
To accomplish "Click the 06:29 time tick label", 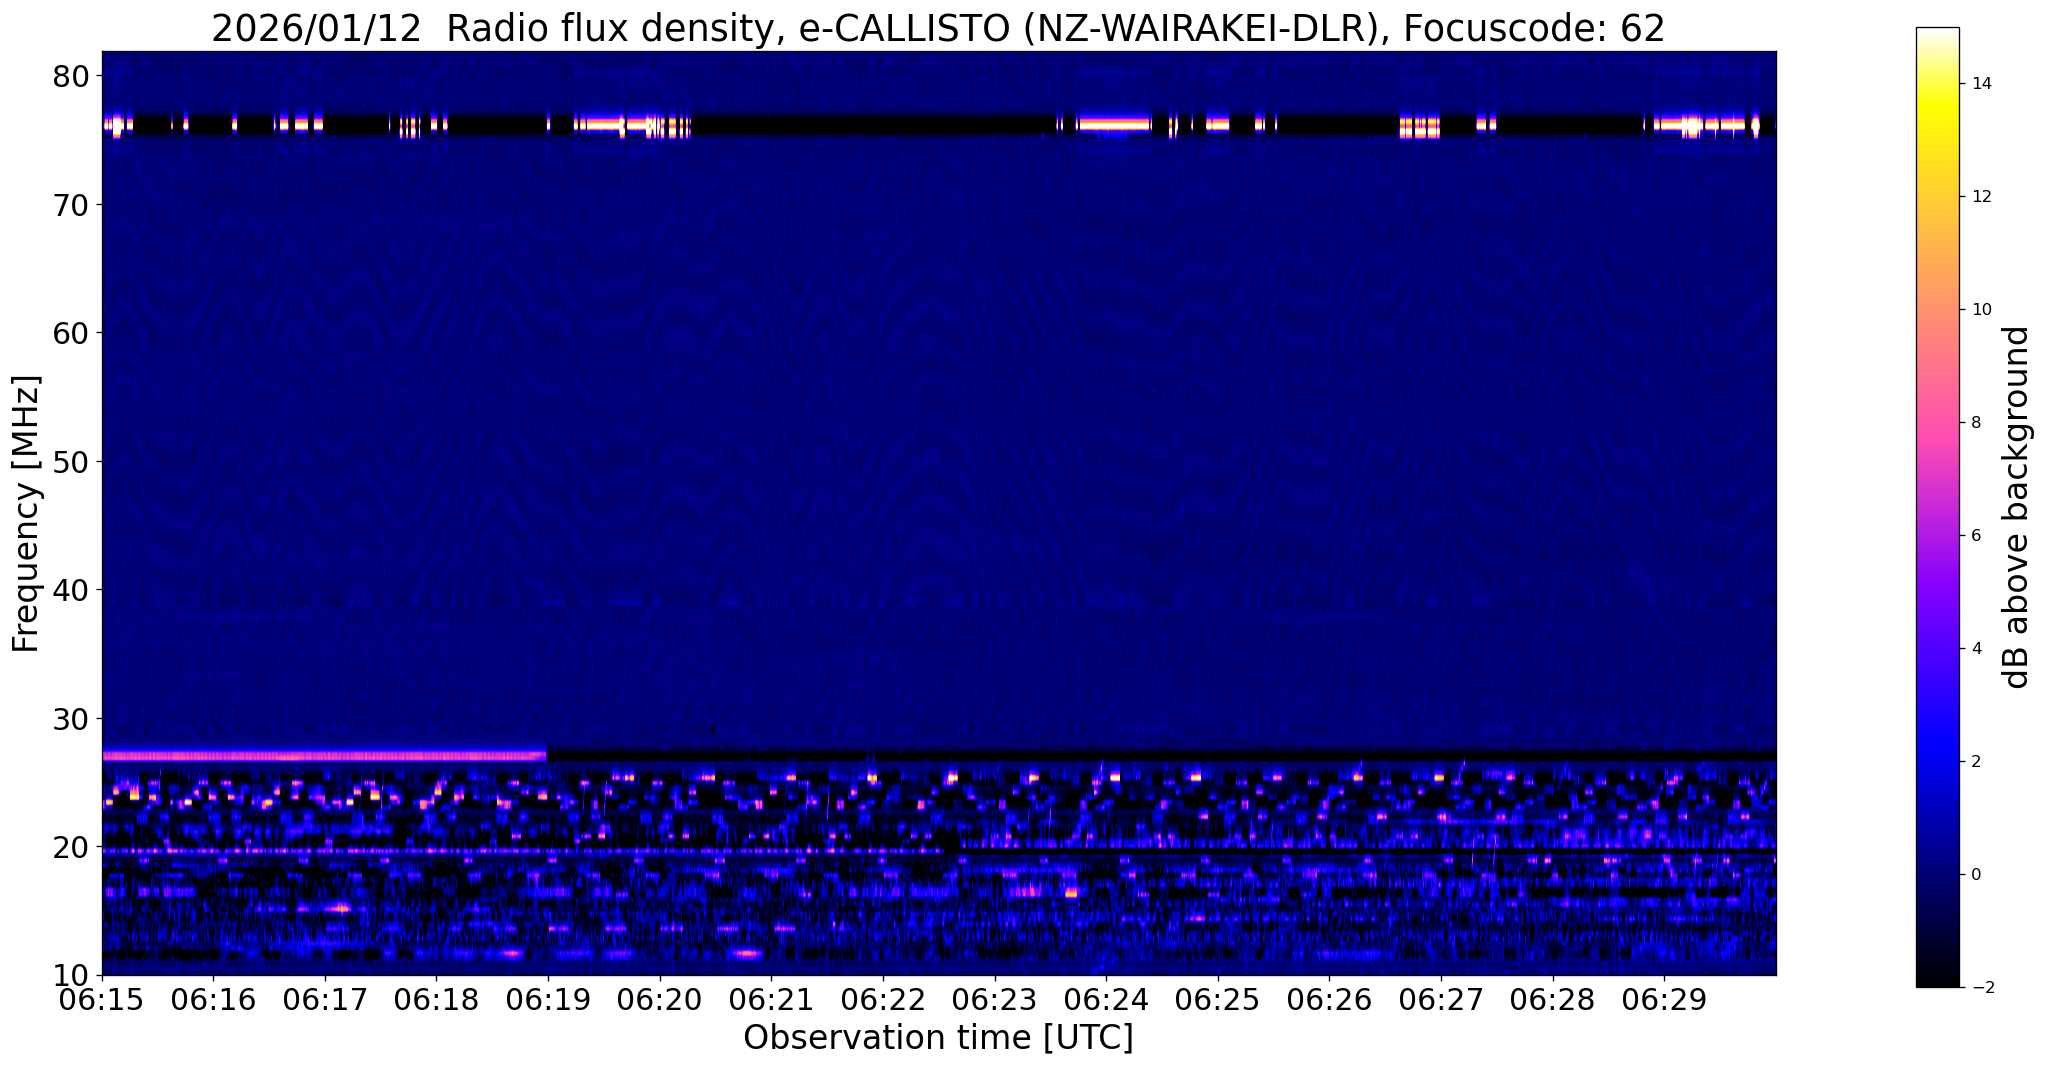I will 1664,999.
